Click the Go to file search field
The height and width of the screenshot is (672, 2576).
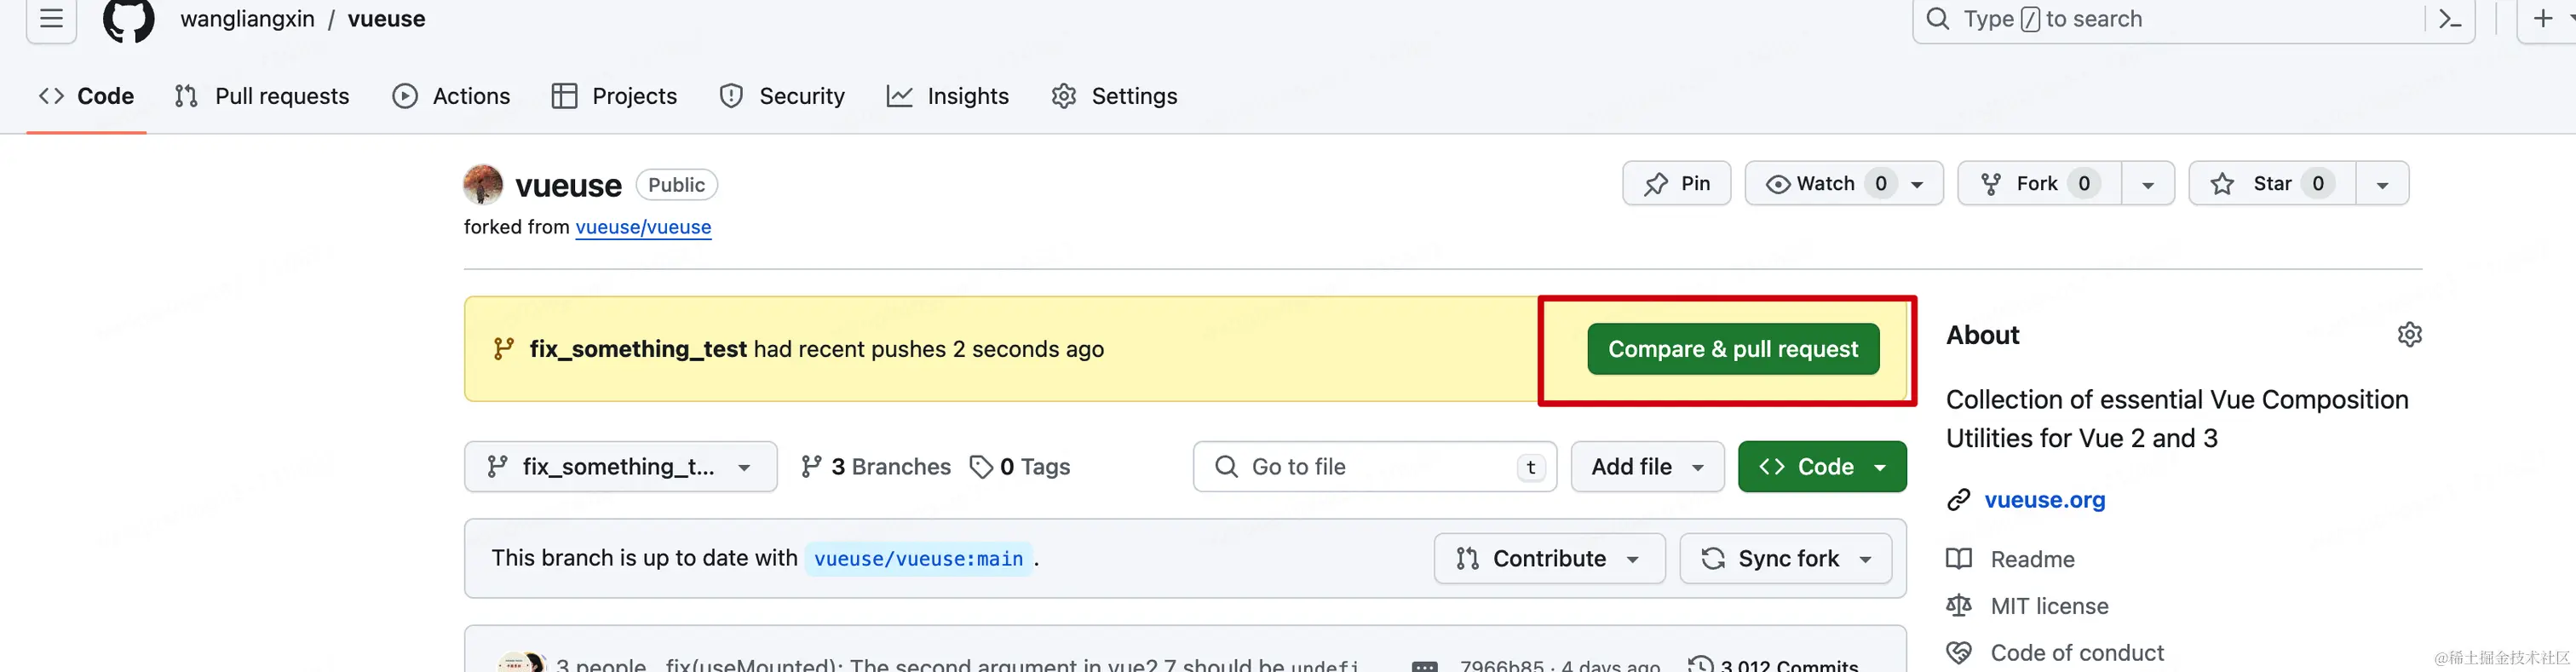(x=1375, y=467)
